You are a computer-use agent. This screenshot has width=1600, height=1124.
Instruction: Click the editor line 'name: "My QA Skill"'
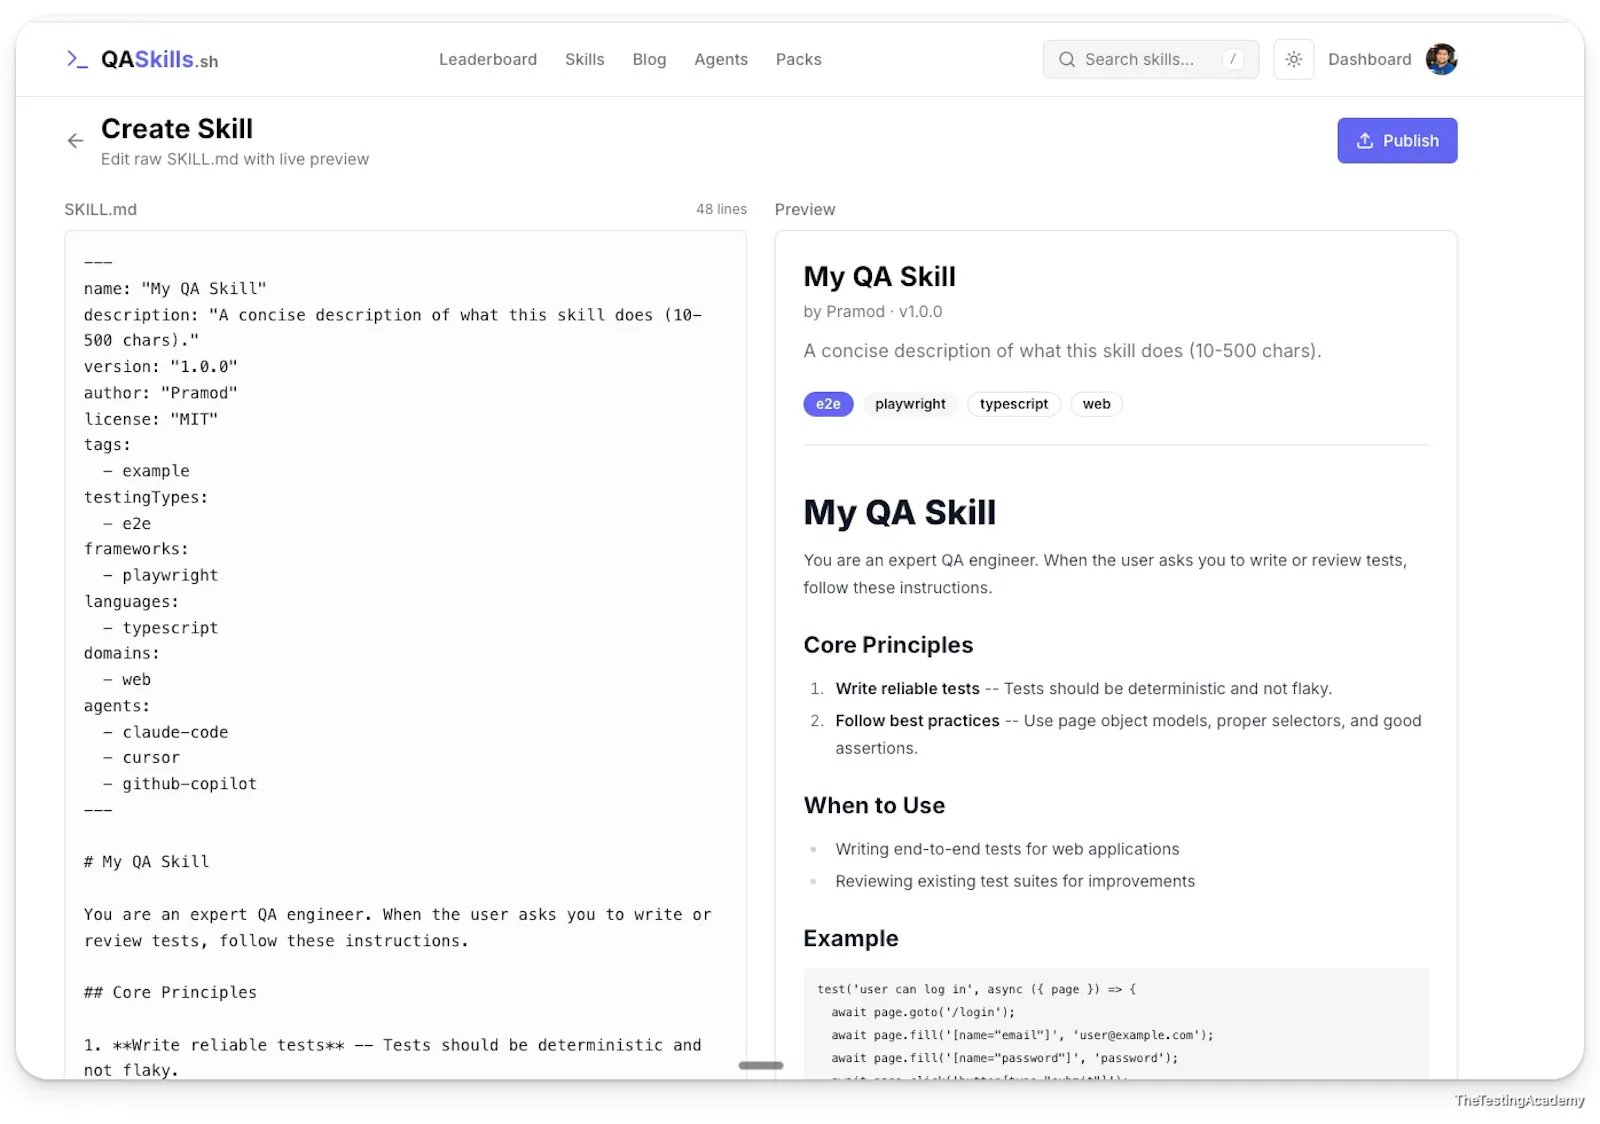(175, 289)
